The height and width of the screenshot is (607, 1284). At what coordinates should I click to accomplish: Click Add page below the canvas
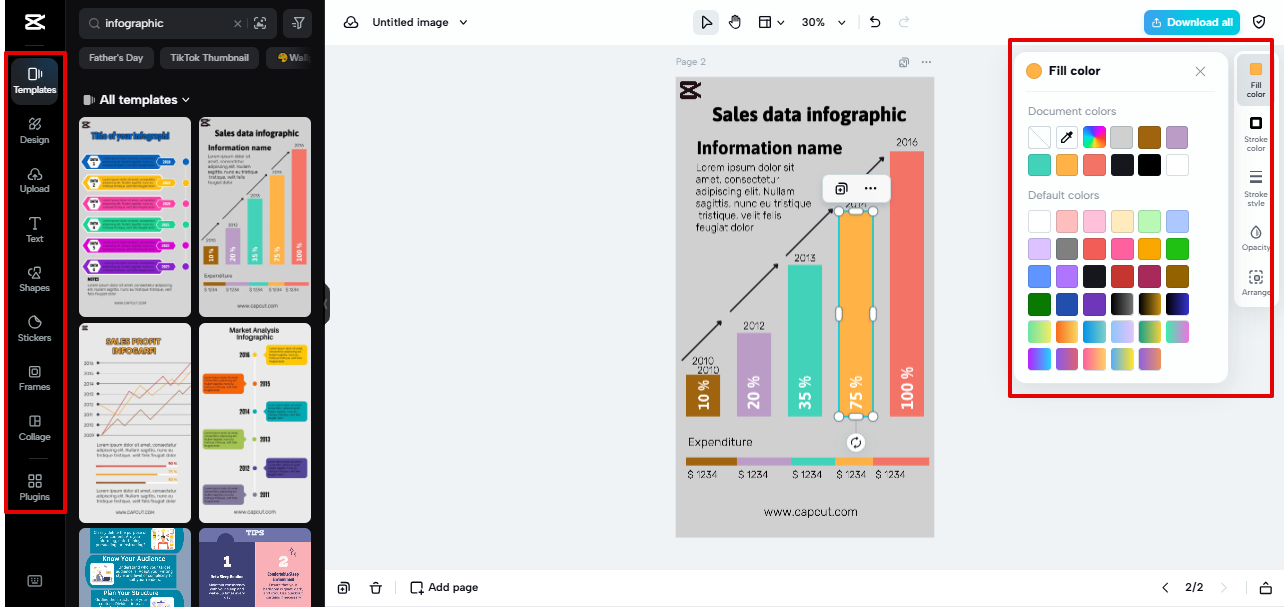click(x=444, y=587)
